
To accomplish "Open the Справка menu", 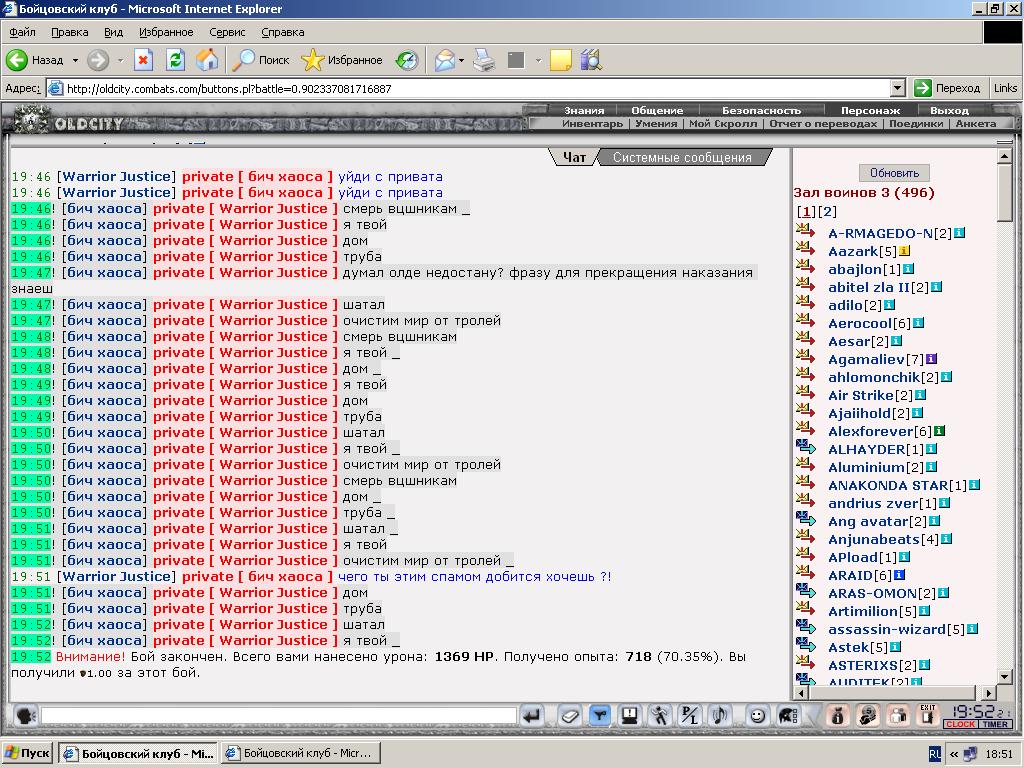I will point(283,32).
